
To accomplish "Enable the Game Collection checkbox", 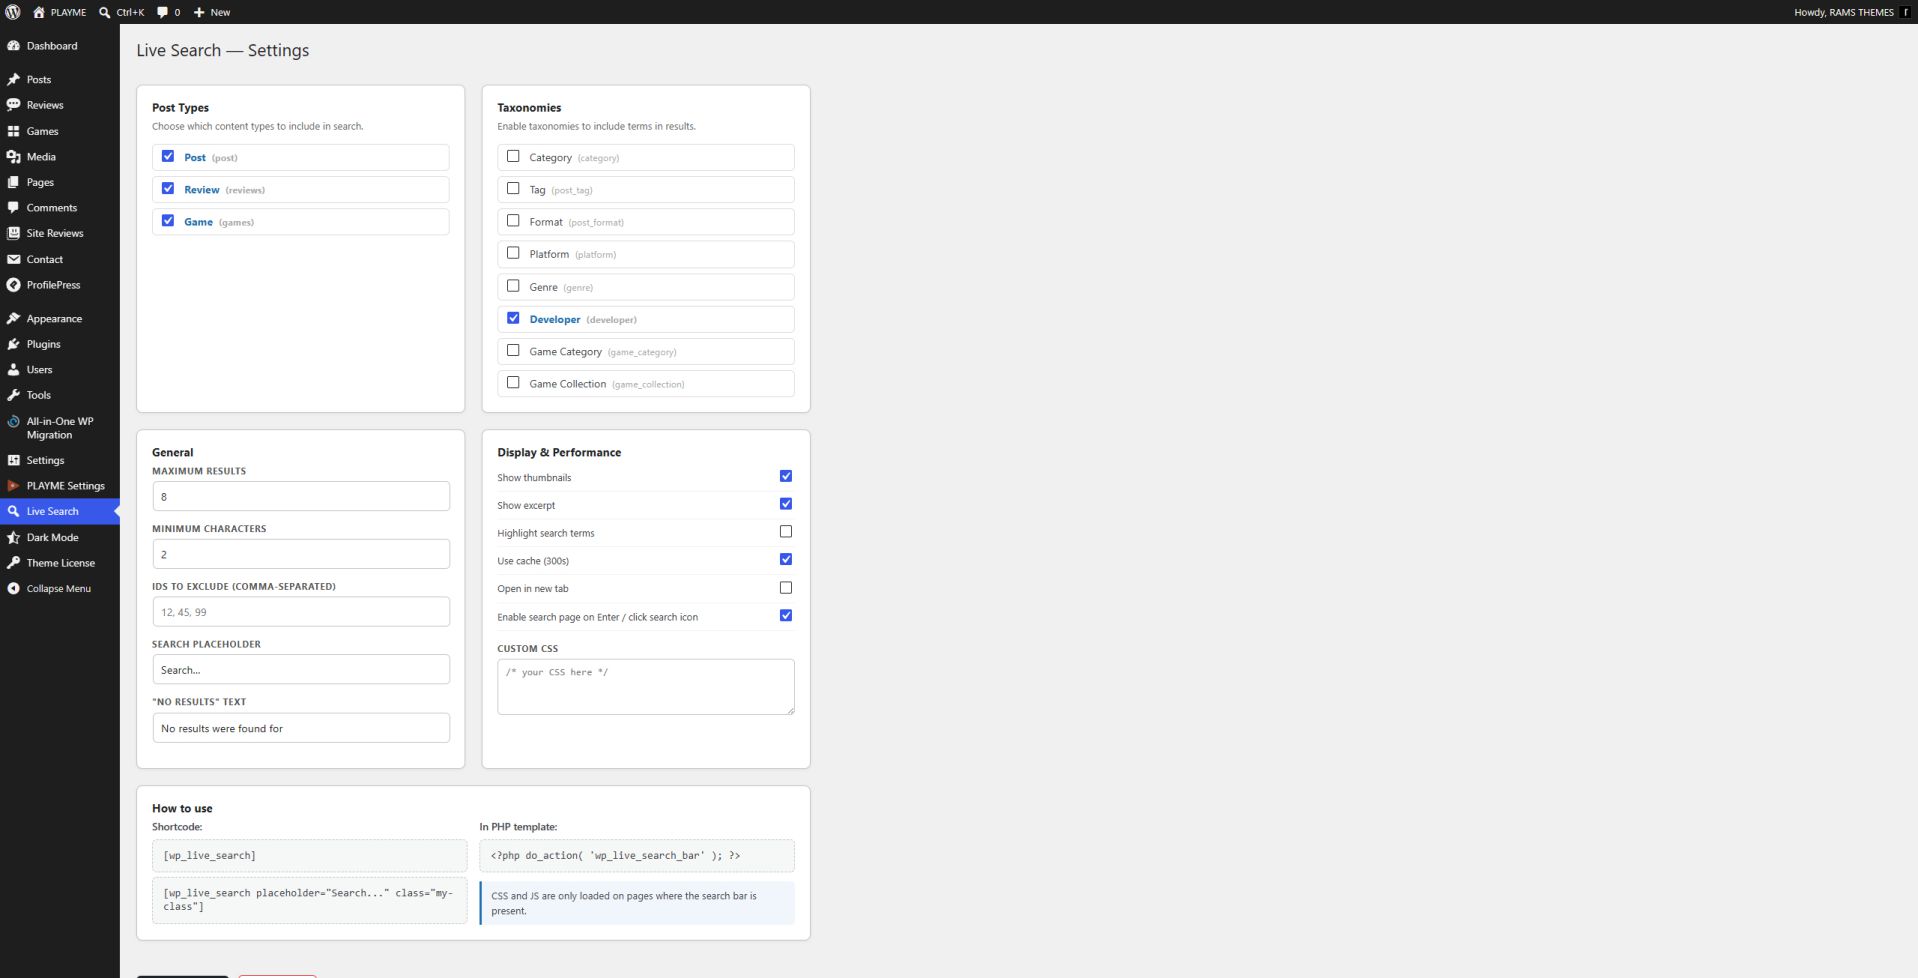I will click(513, 383).
